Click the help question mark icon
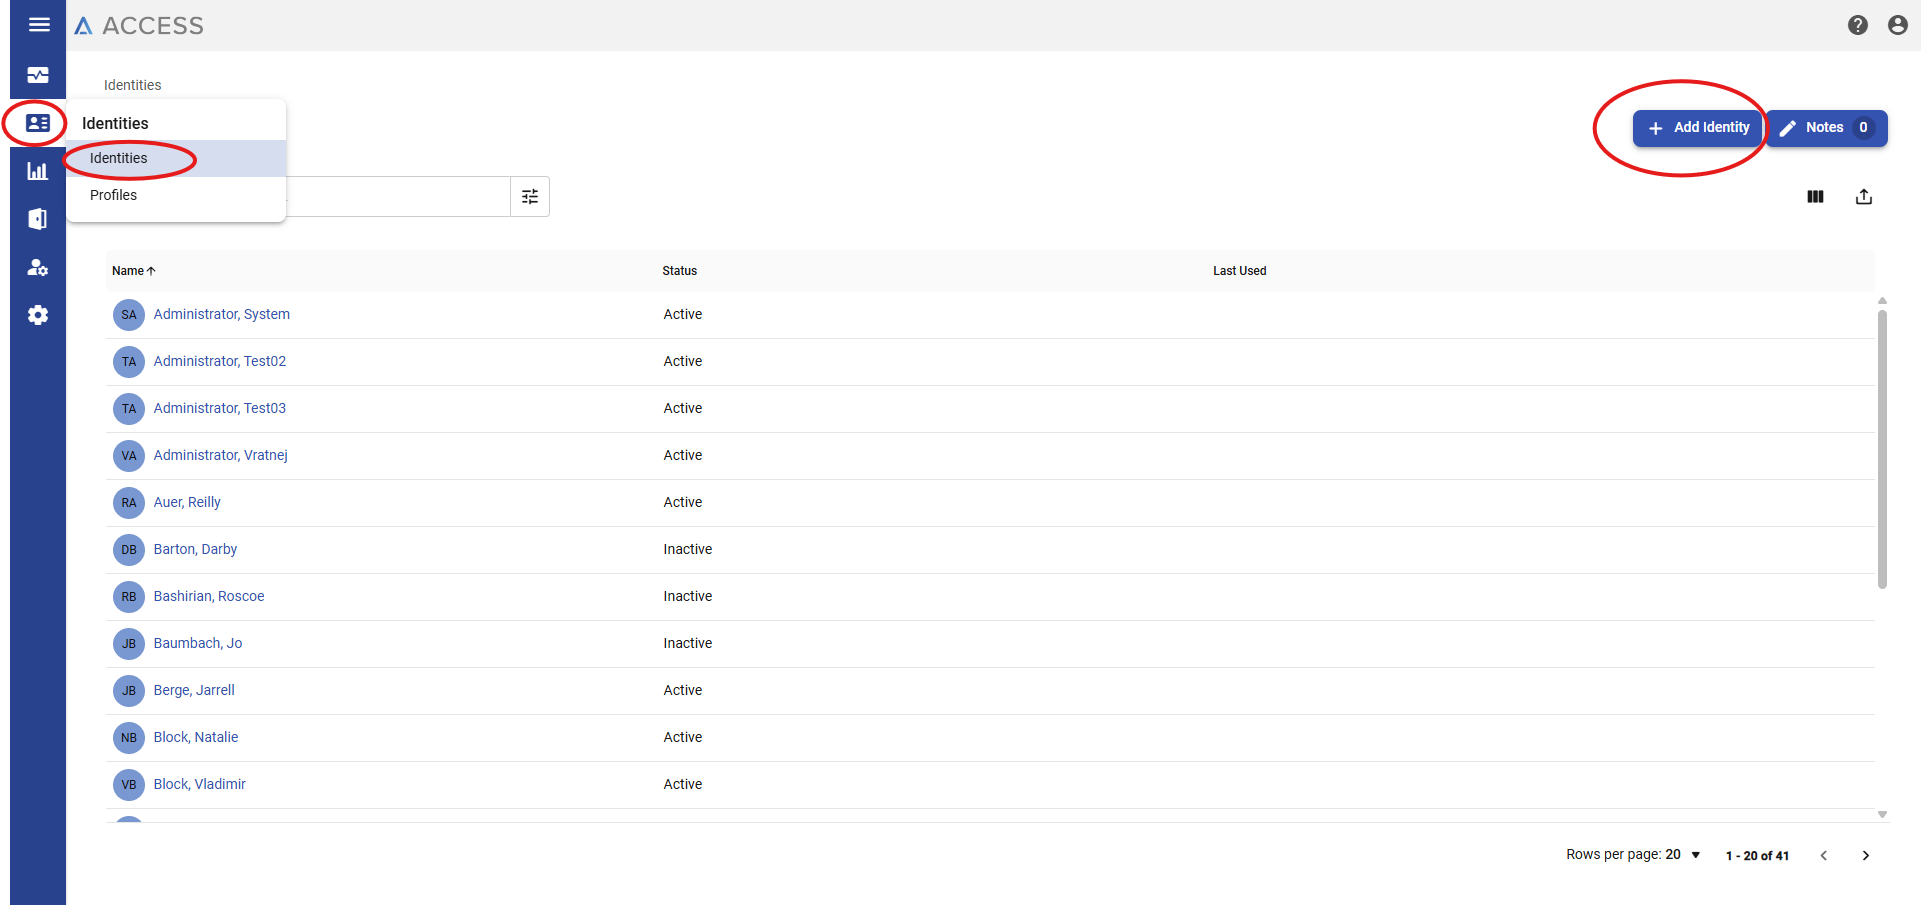This screenshot has width=1921, height=905. tap(1857, 25)
